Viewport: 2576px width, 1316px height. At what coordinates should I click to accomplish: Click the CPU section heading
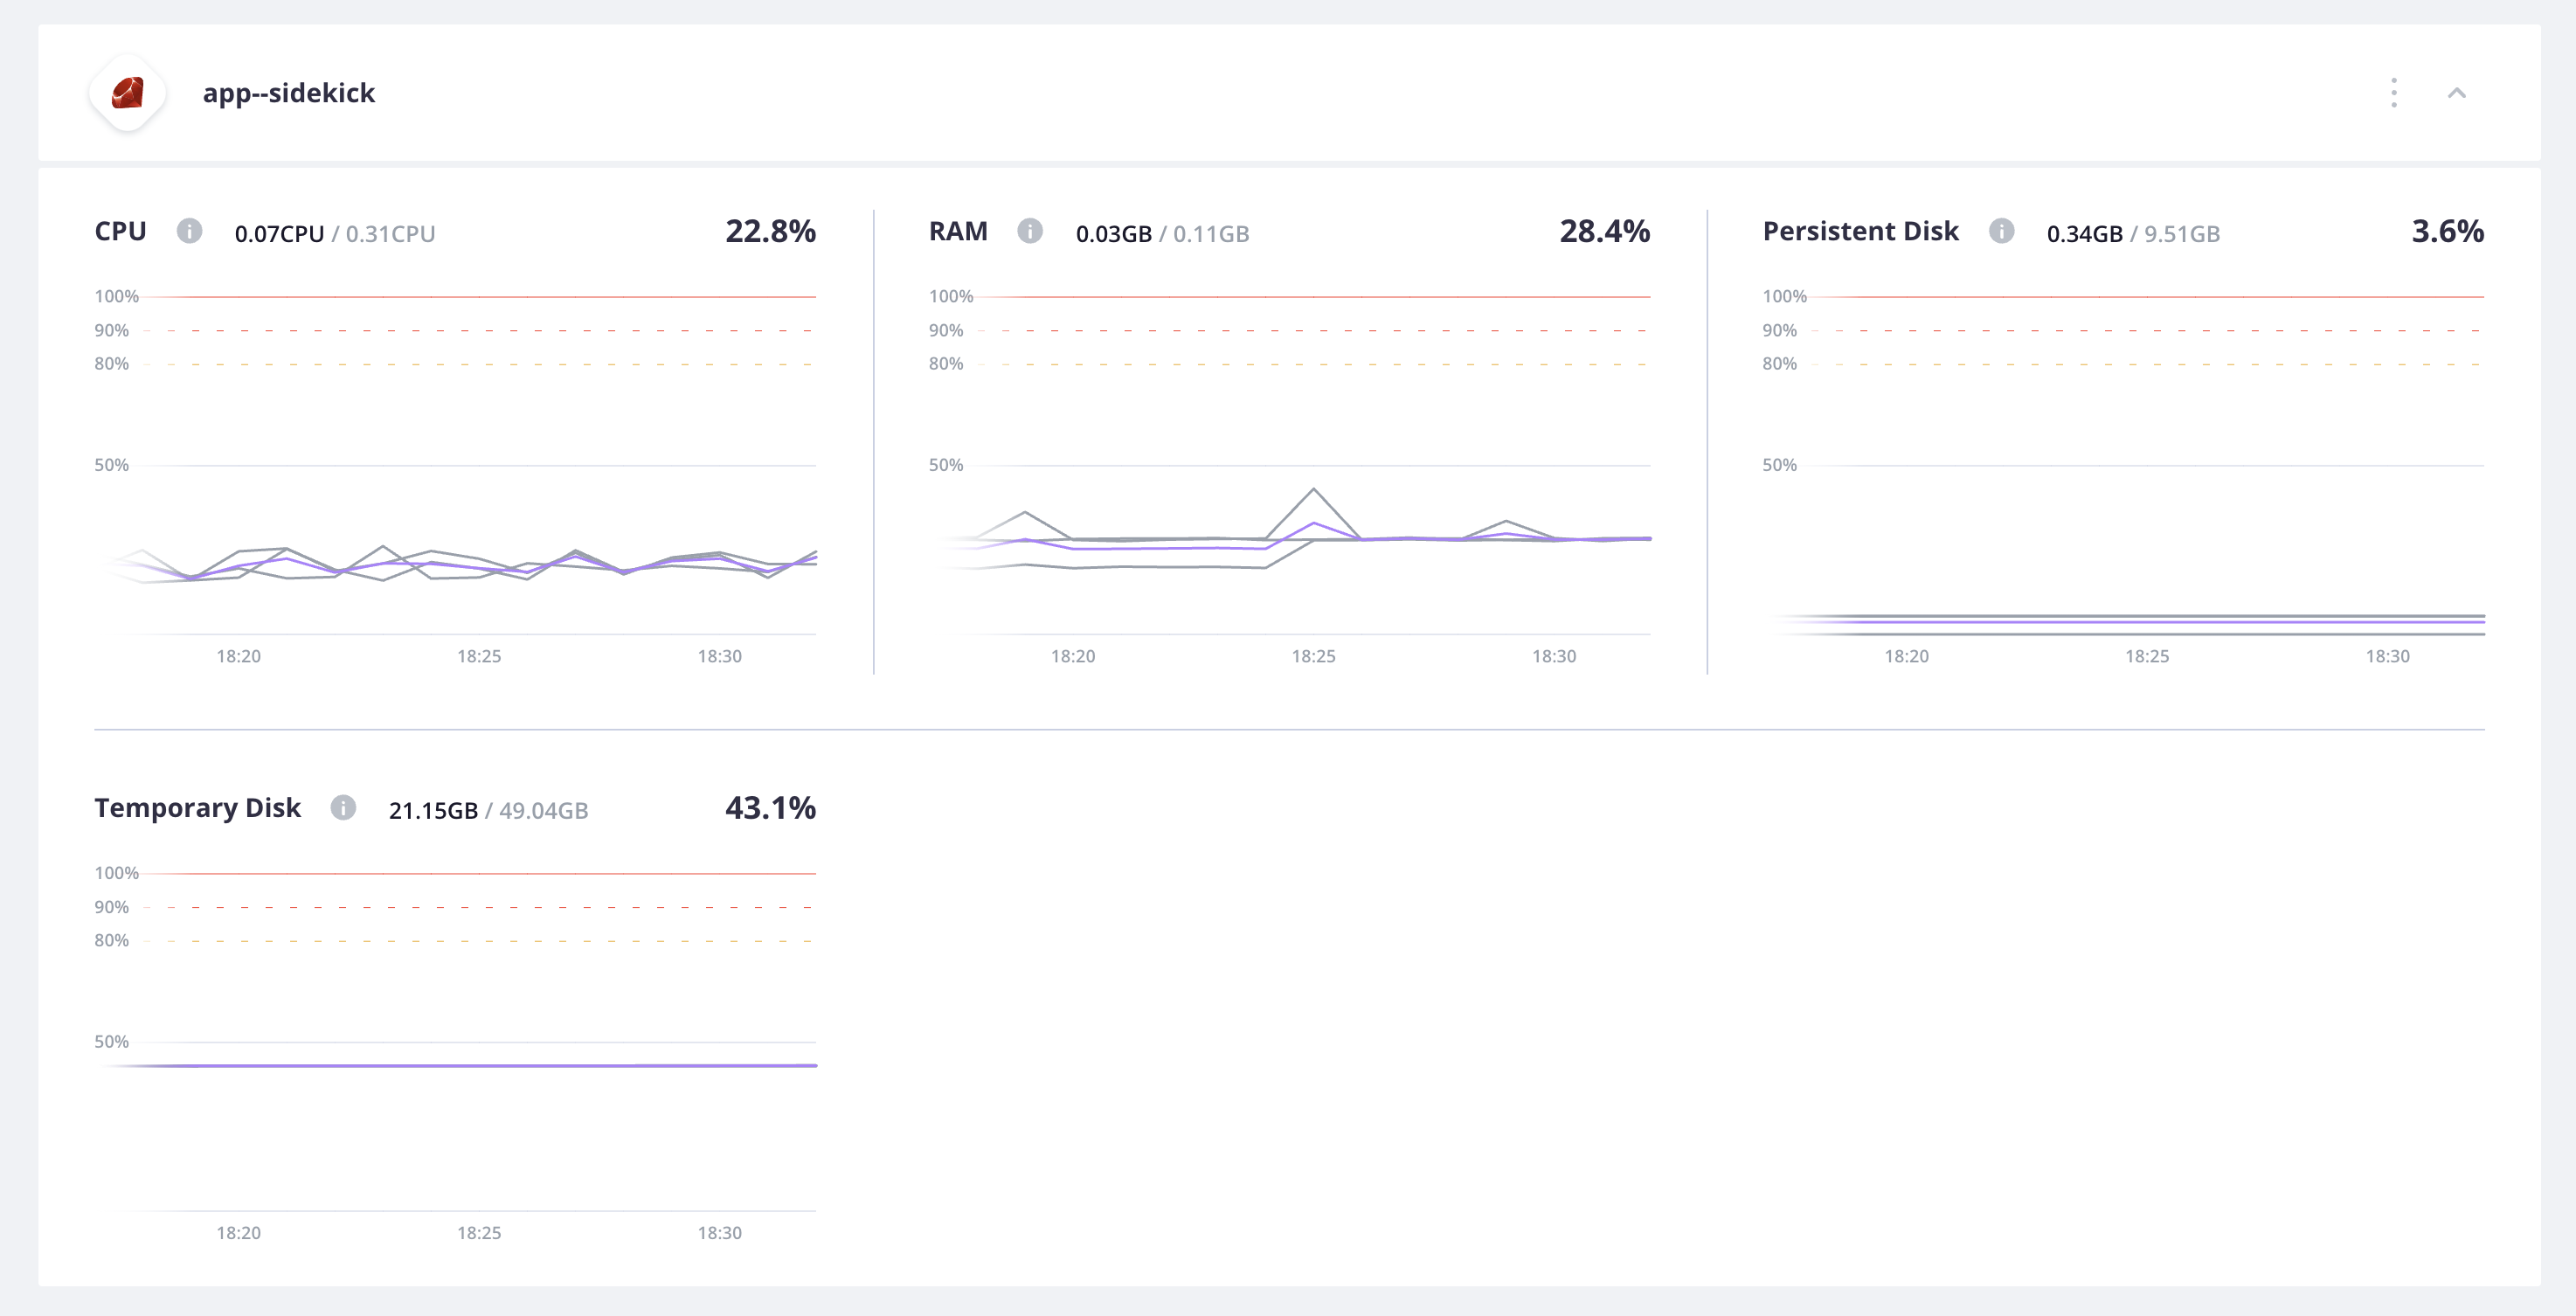[119, 231]
